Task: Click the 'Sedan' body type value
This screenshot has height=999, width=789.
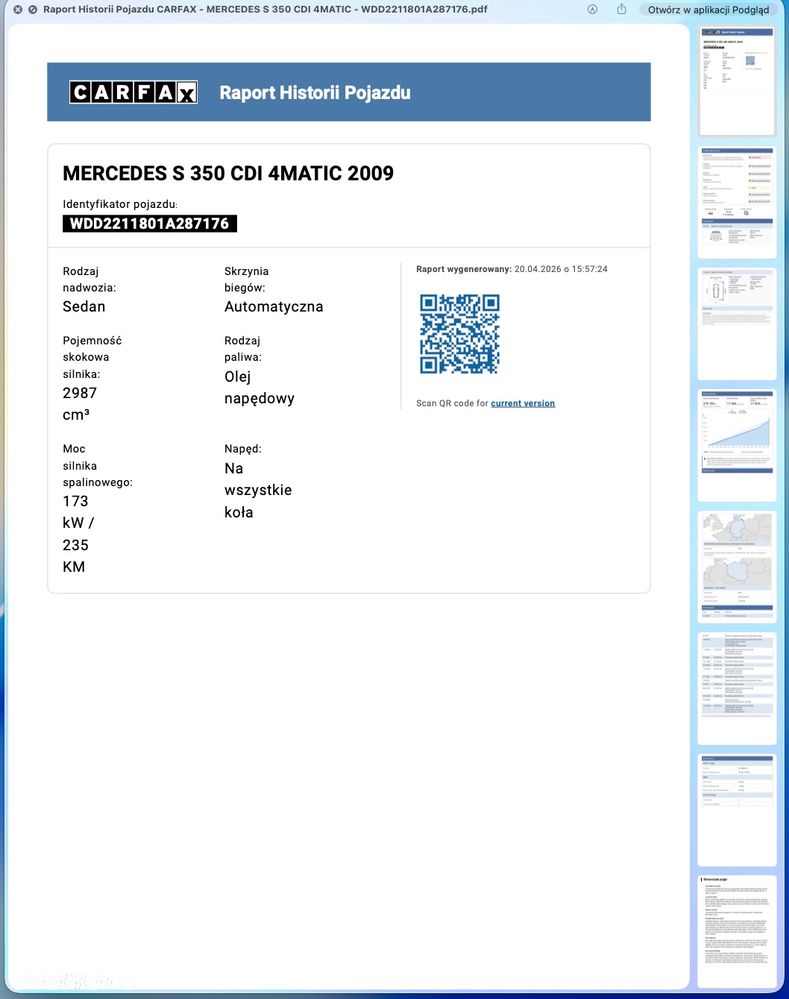Action: (83, 306)
